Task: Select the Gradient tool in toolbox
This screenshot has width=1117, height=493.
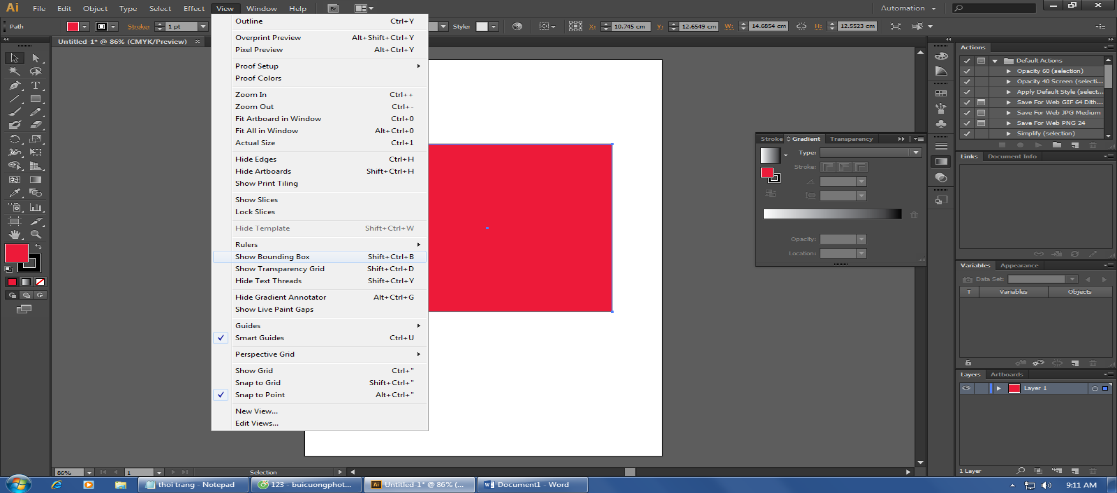Action: 35,180
